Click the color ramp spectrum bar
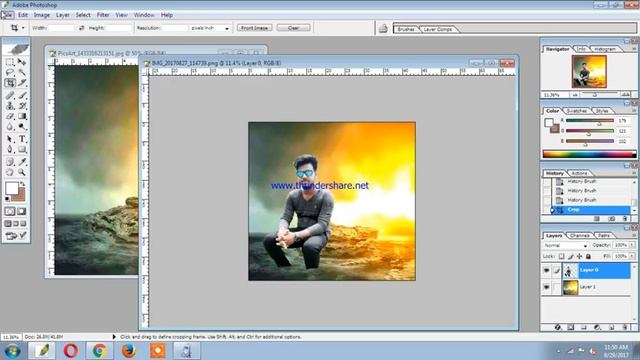Image resolution: width=640 pixels, height=360 pixels. [x=589, y=154]
